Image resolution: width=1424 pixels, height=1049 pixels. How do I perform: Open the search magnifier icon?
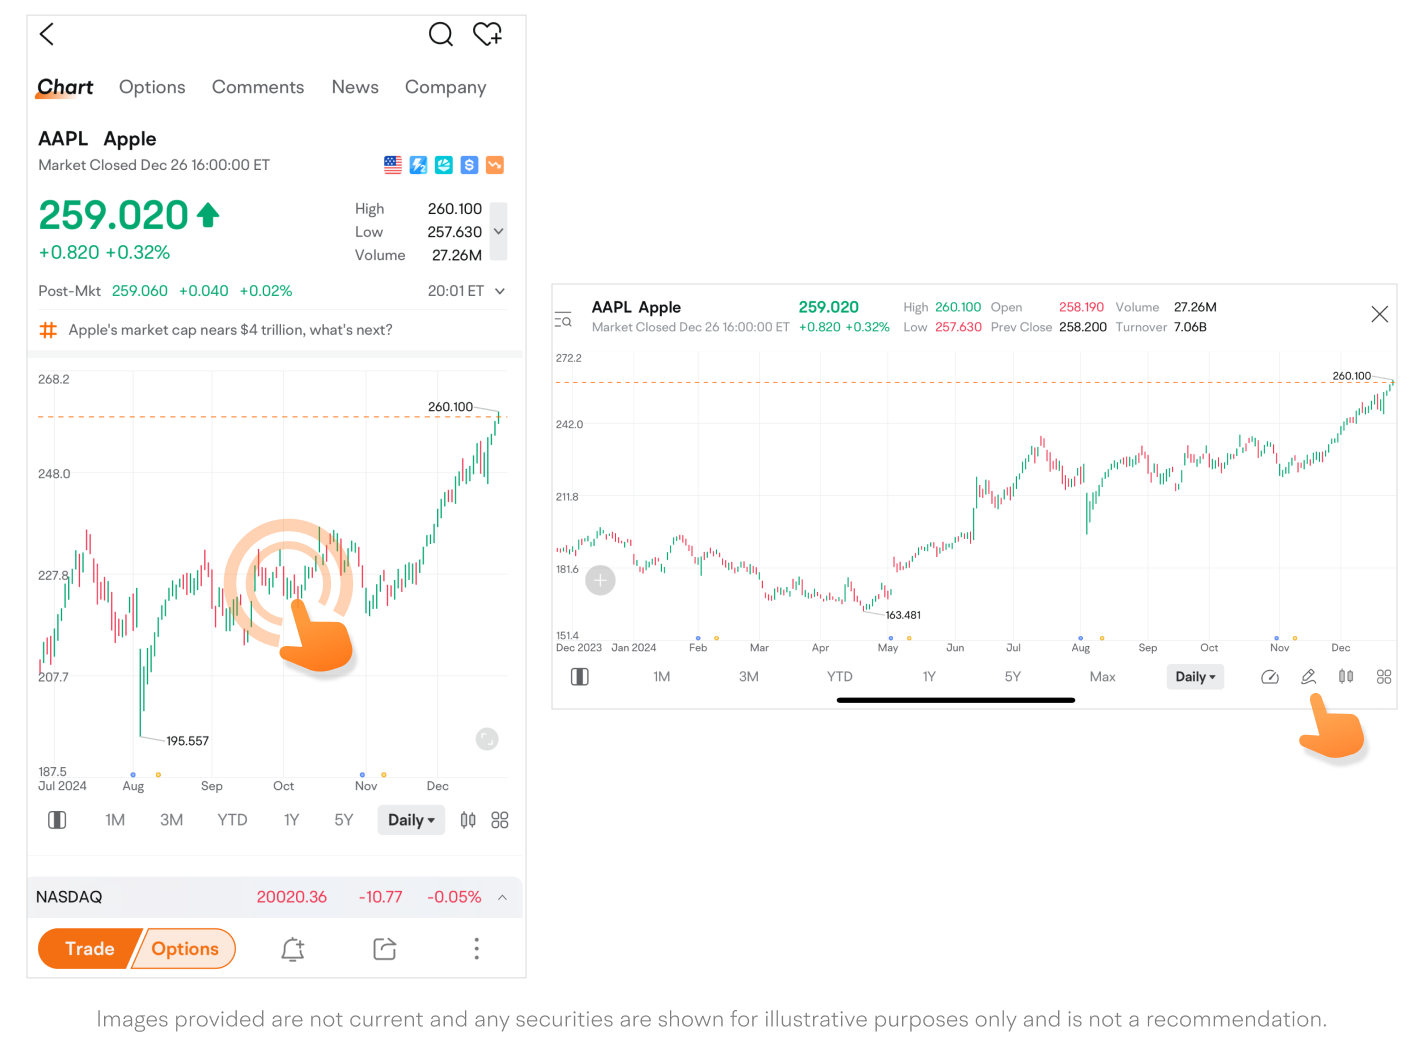[x=440, y=35]
